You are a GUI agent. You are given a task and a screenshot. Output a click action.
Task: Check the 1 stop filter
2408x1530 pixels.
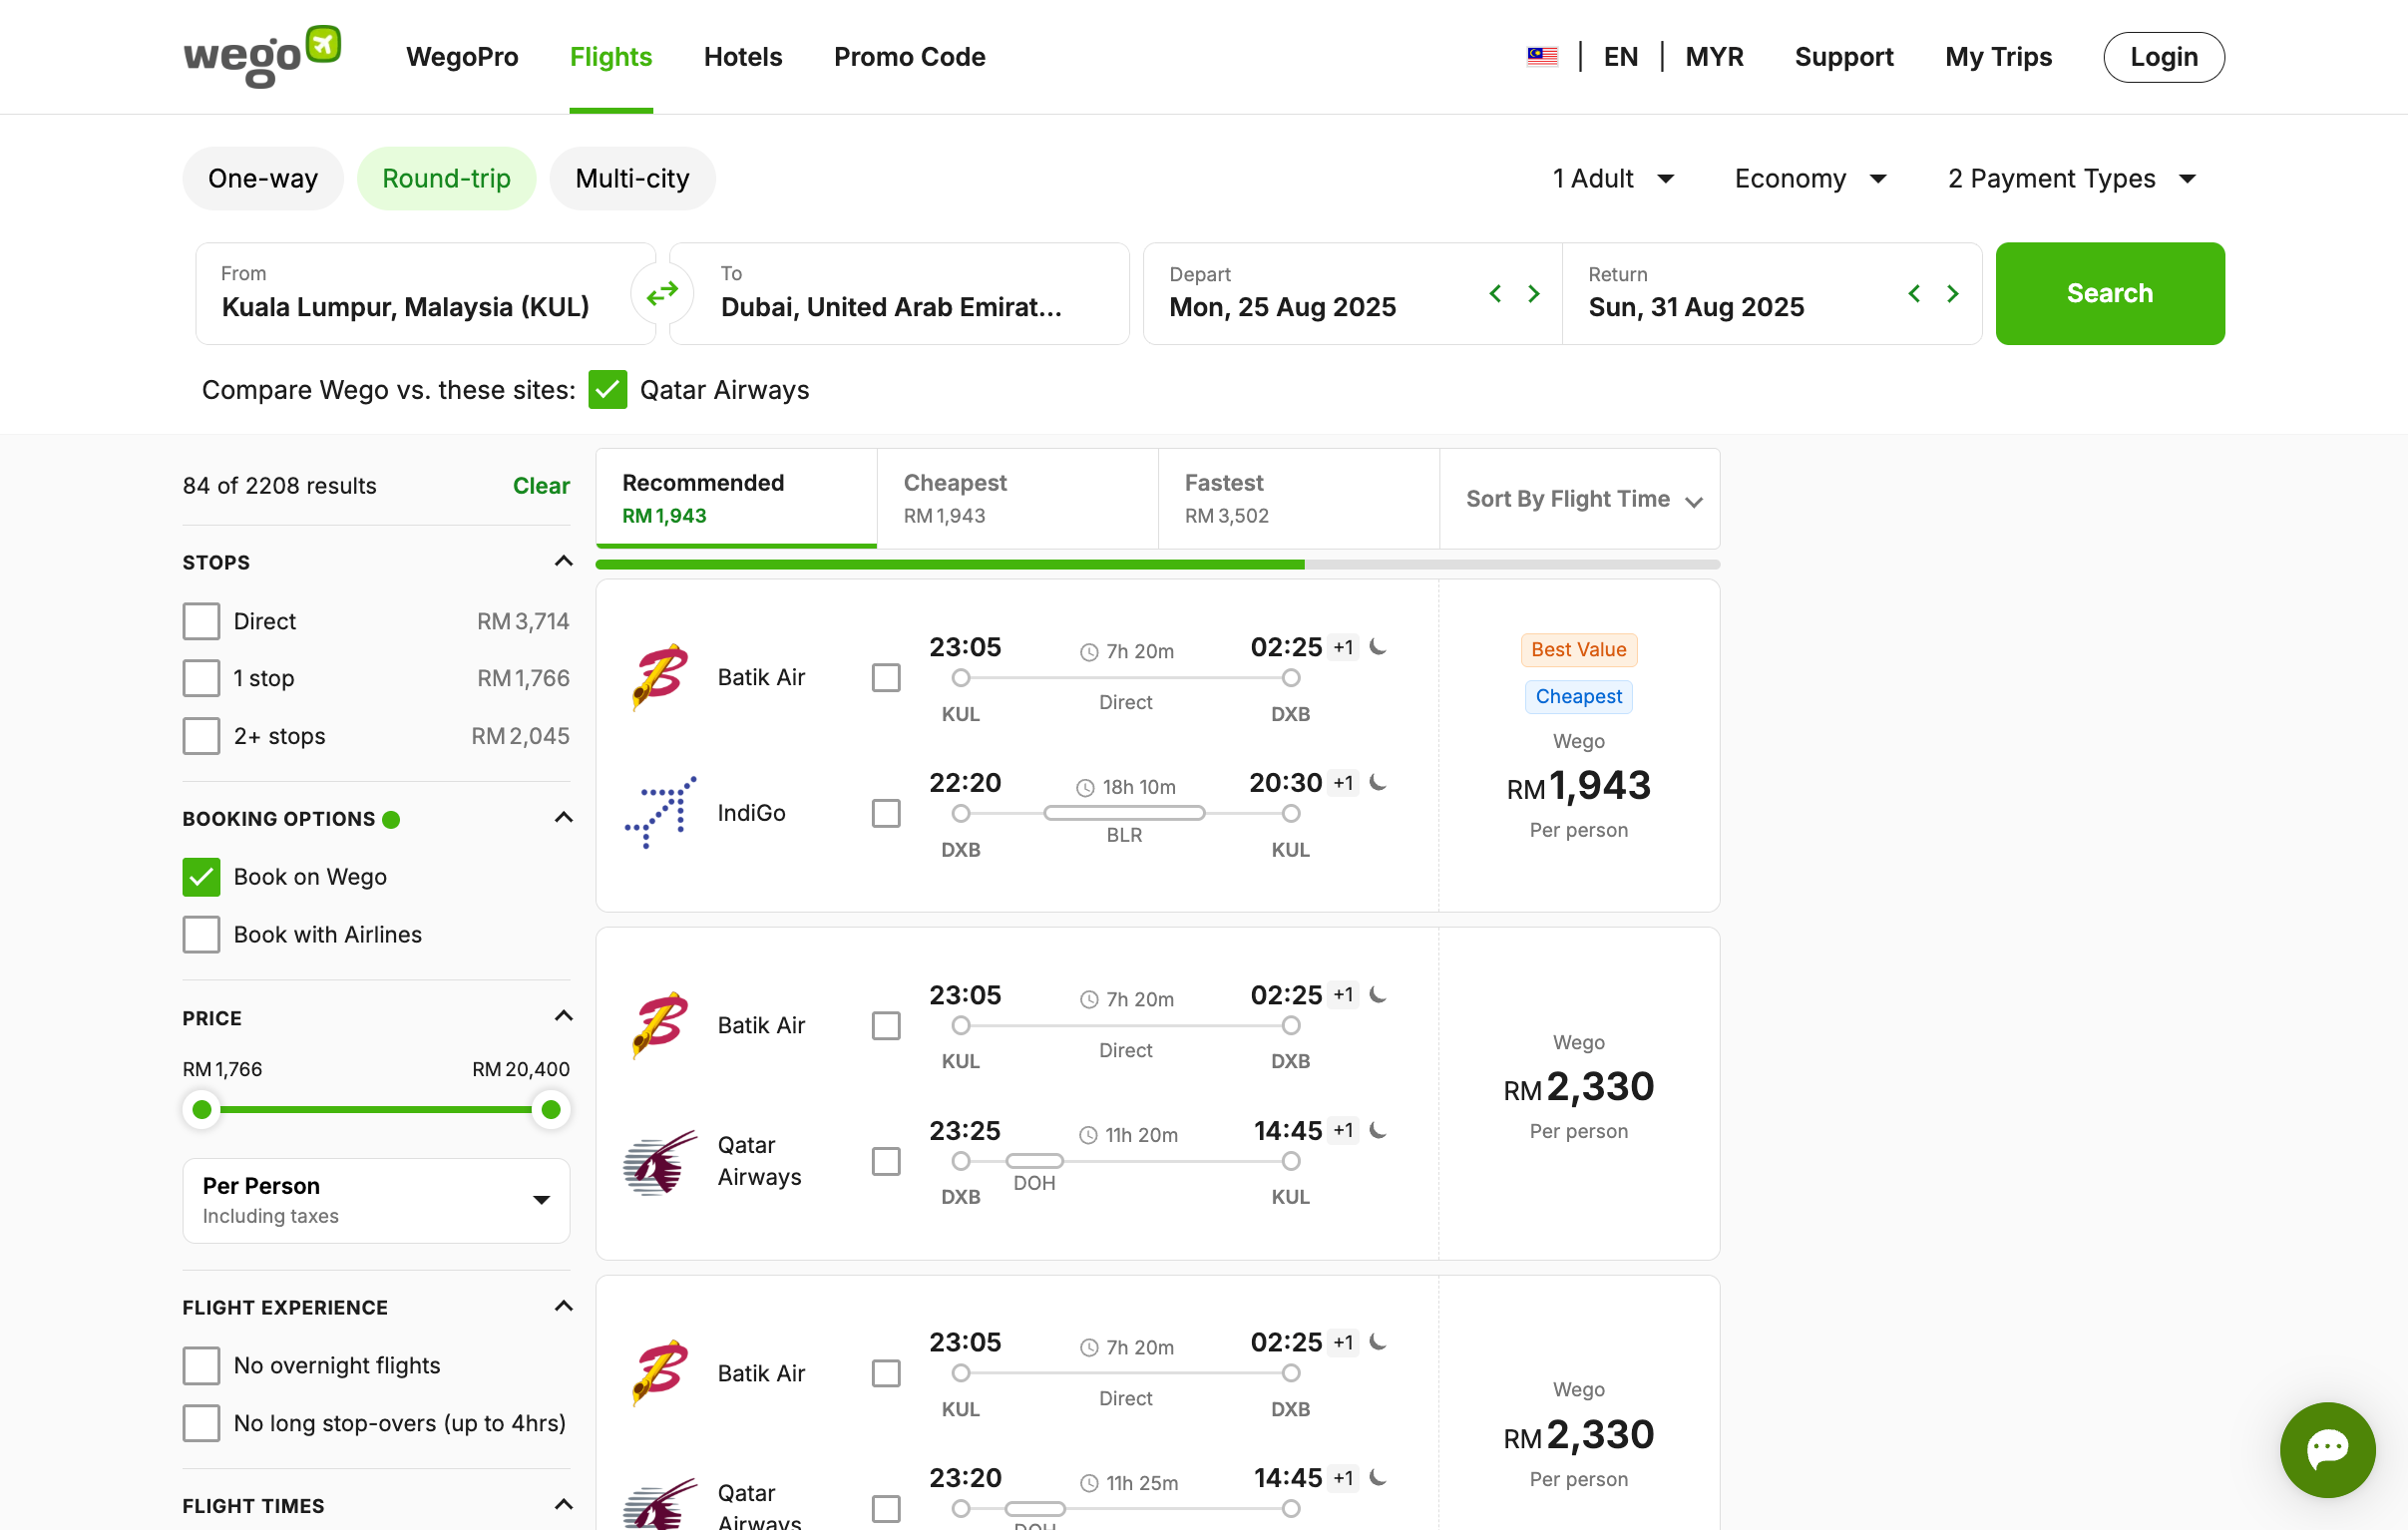click(x=201, y=678)
